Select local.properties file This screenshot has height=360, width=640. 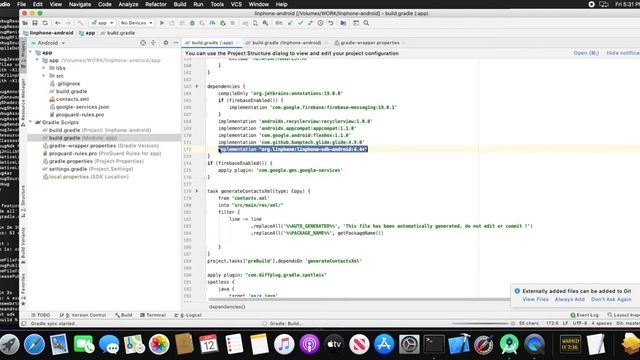69,177
